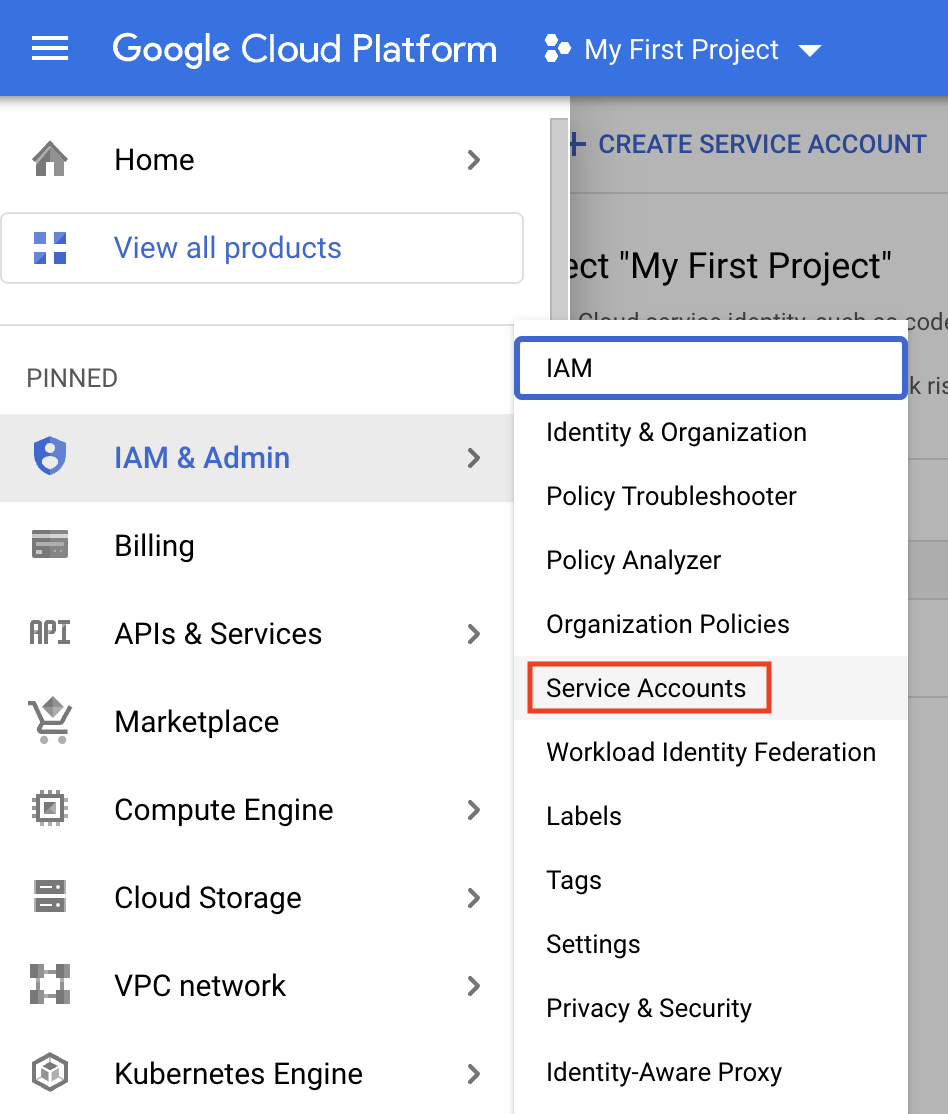Select VPC network in navigation

click(257, 986)
